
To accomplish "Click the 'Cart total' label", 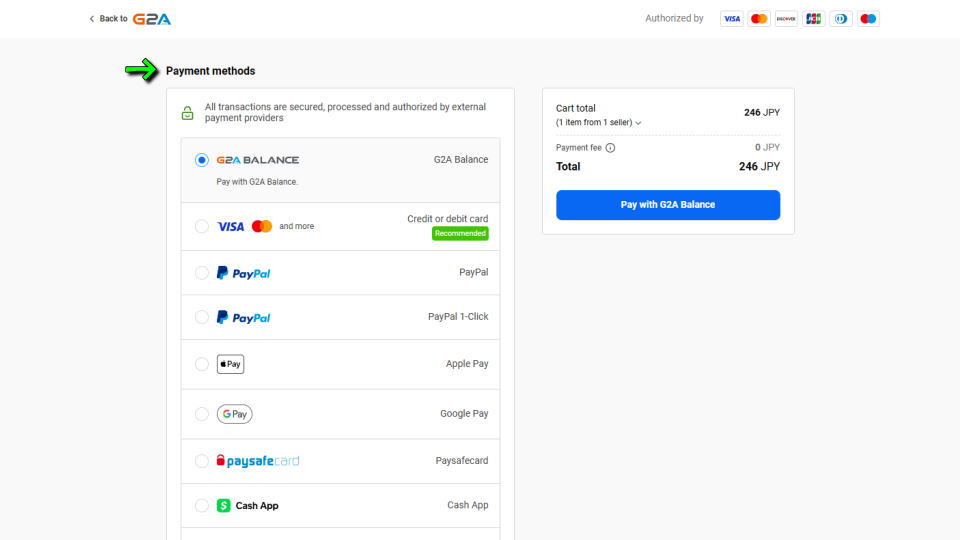I will click(x=576, y=108).
